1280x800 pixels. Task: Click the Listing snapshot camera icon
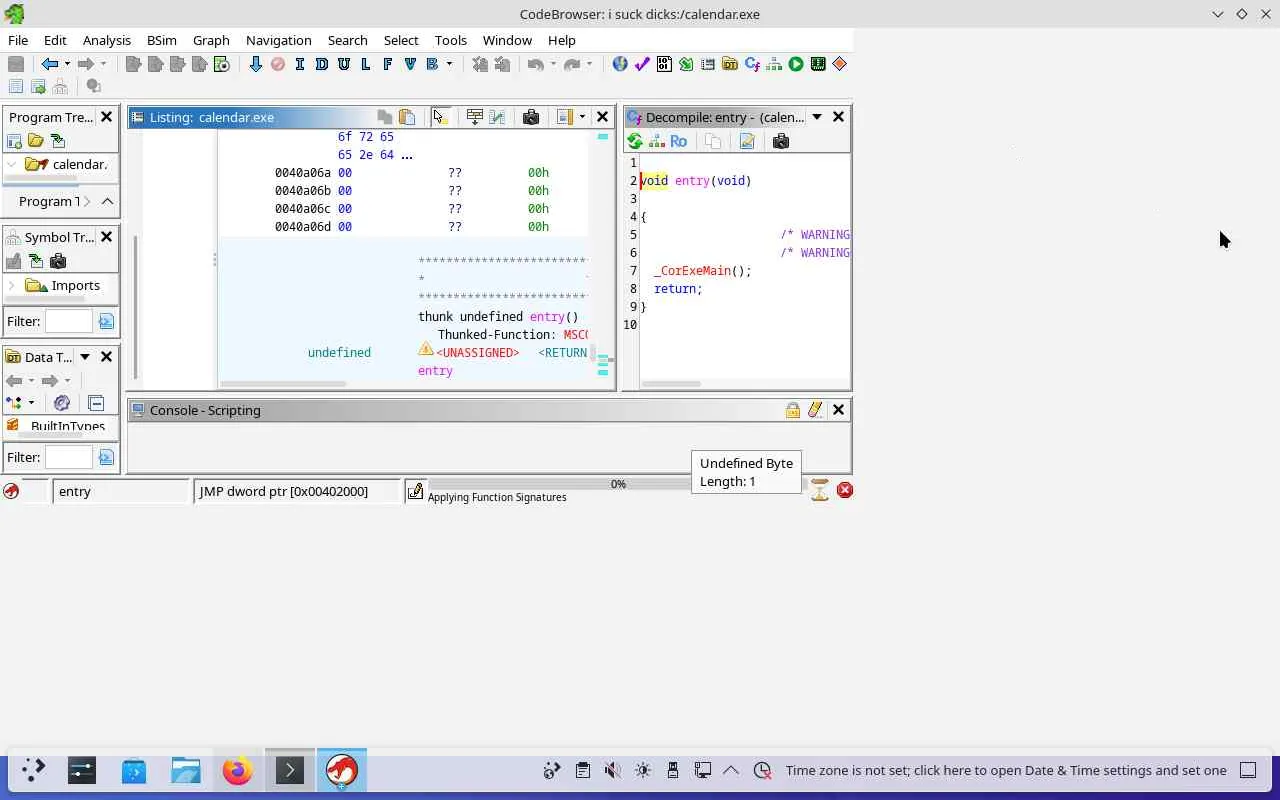click(531, 117)
